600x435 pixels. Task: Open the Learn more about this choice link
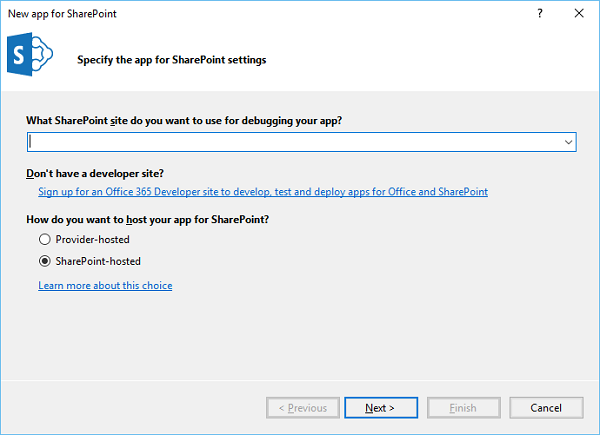pos(105,285)
